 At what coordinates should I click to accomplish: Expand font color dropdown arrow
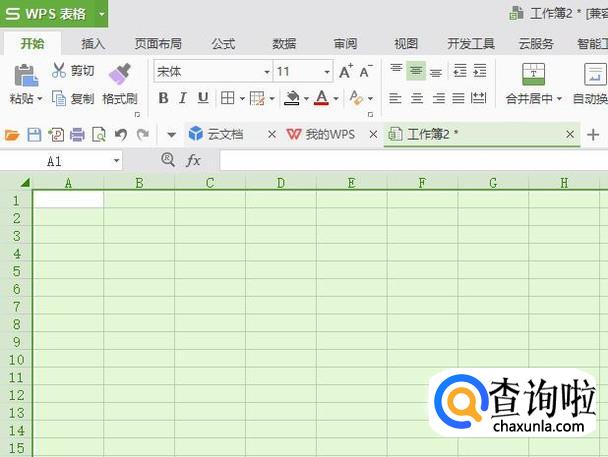point(336,99)
